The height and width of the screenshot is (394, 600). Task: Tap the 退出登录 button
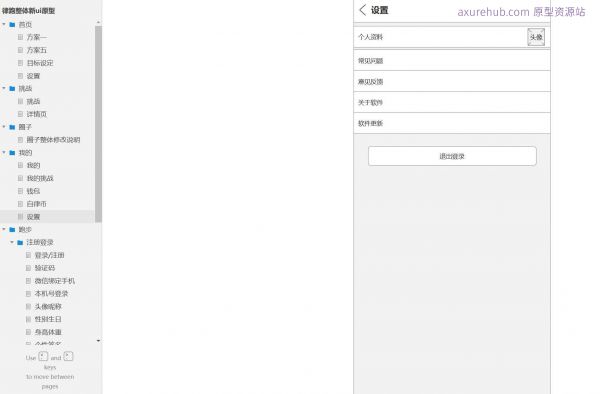pos(452,156)
